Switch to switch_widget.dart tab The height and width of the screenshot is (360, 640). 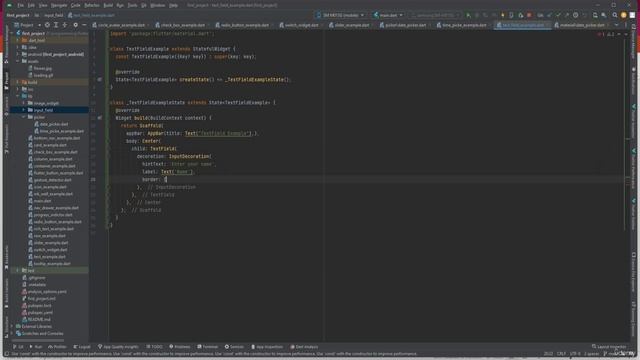click(x=301, y=25)
